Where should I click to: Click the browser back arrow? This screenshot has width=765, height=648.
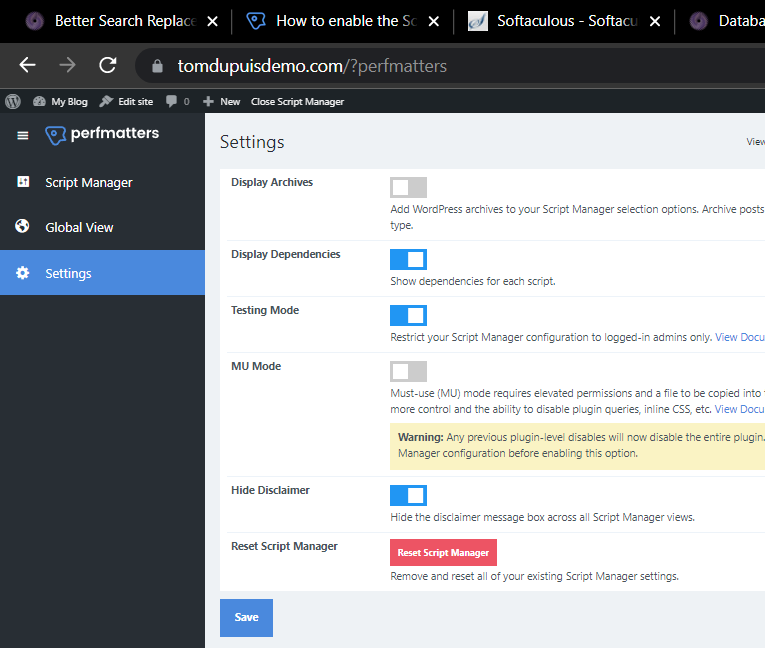pos(27,66)
